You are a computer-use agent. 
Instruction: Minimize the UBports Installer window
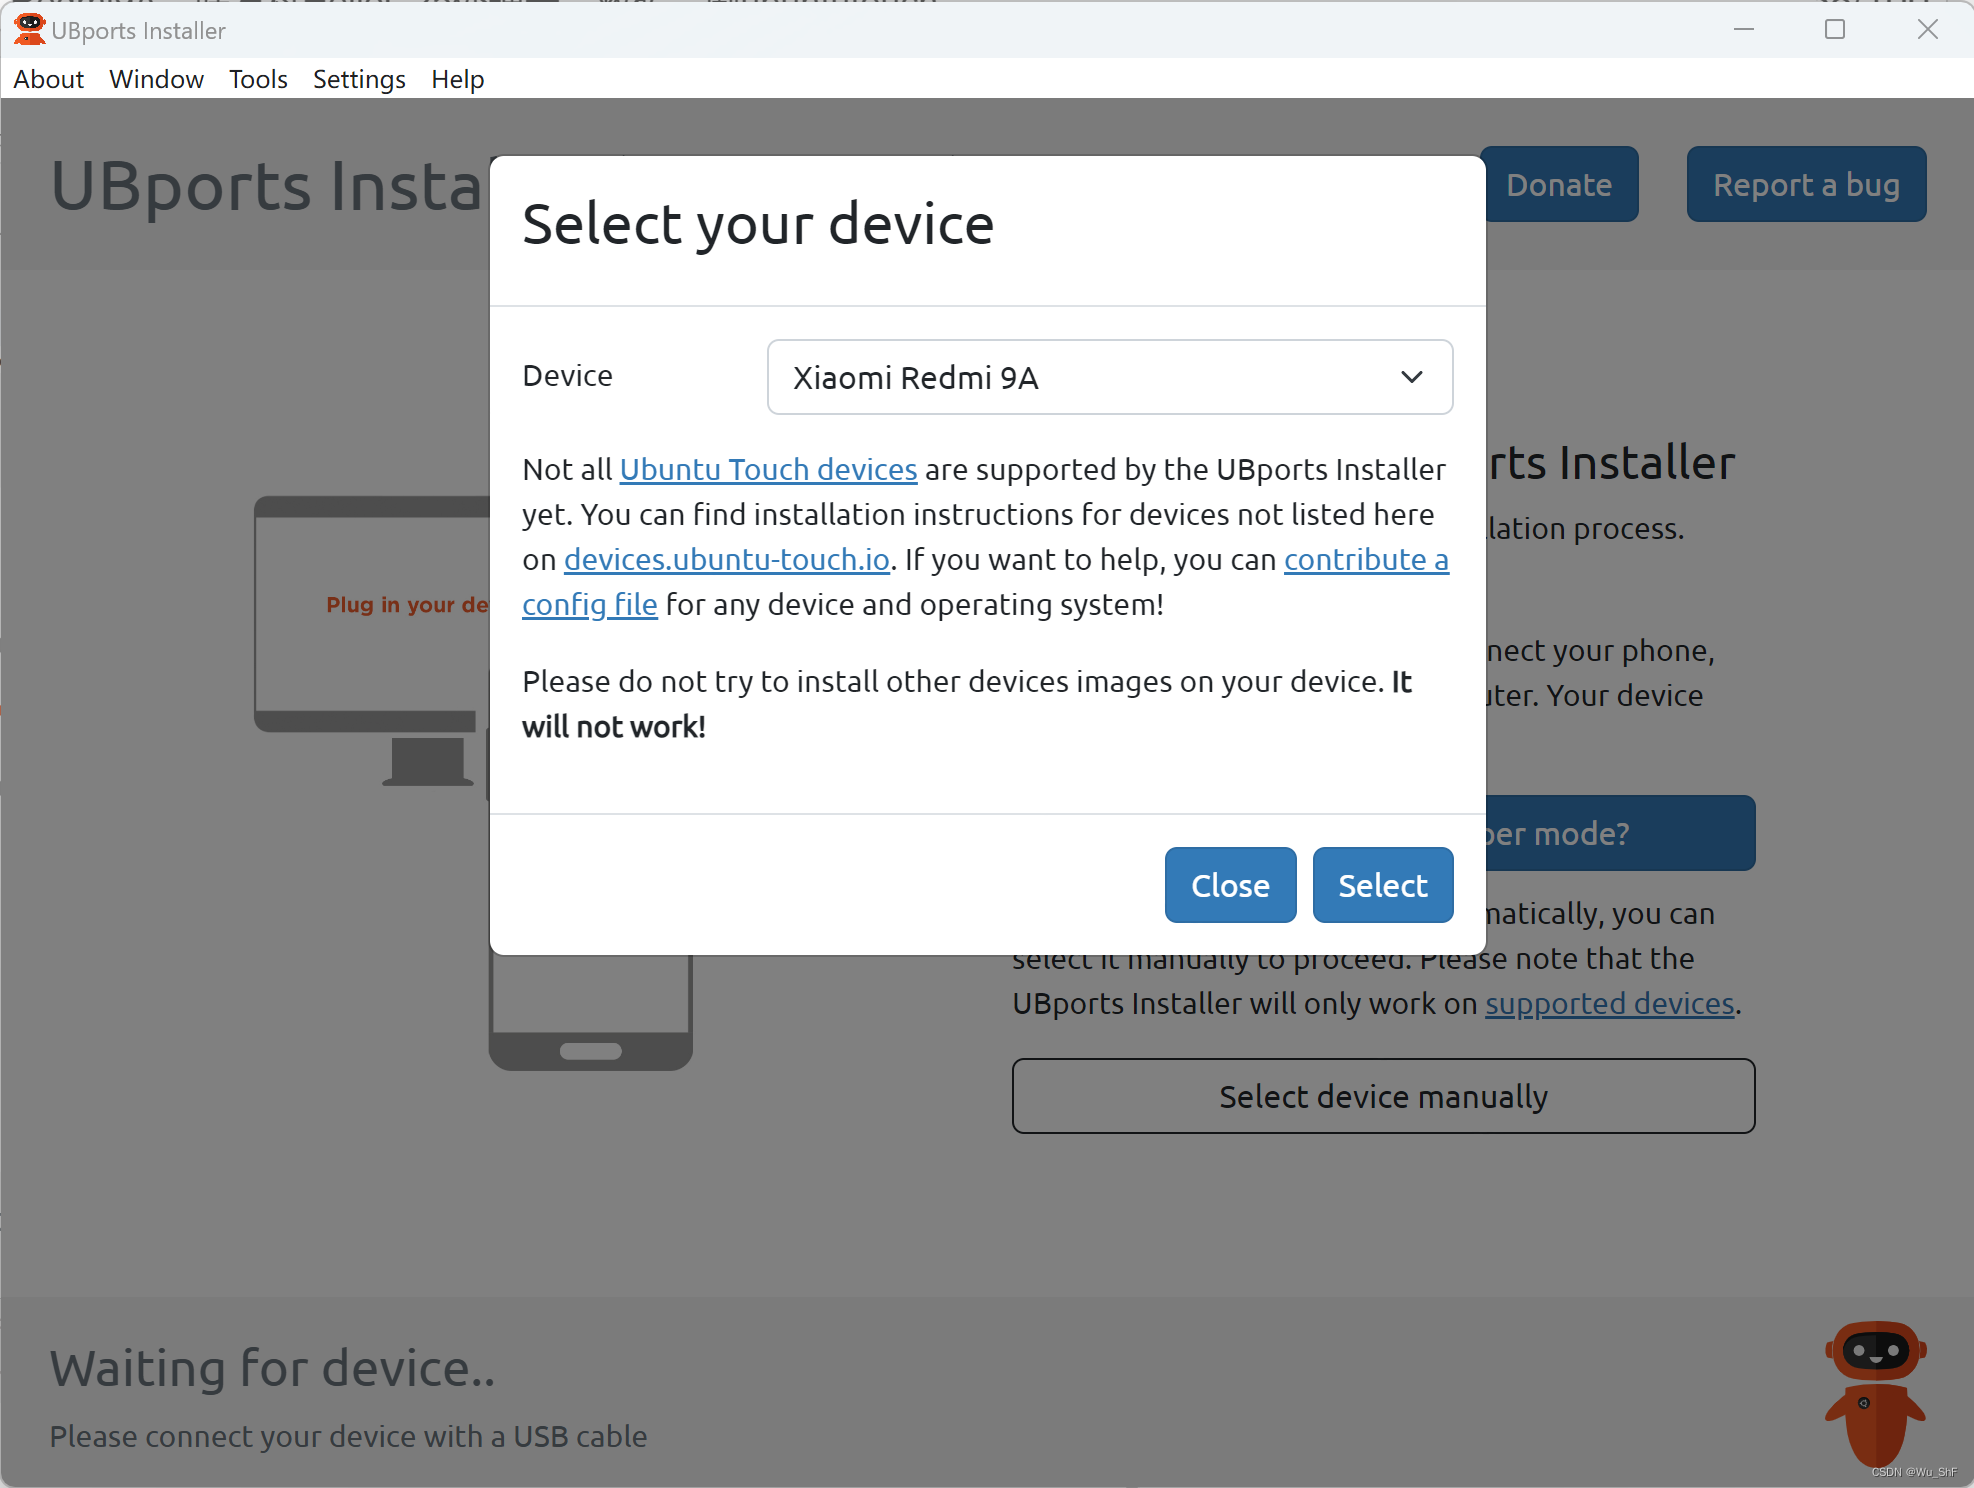coord(1744,29)
